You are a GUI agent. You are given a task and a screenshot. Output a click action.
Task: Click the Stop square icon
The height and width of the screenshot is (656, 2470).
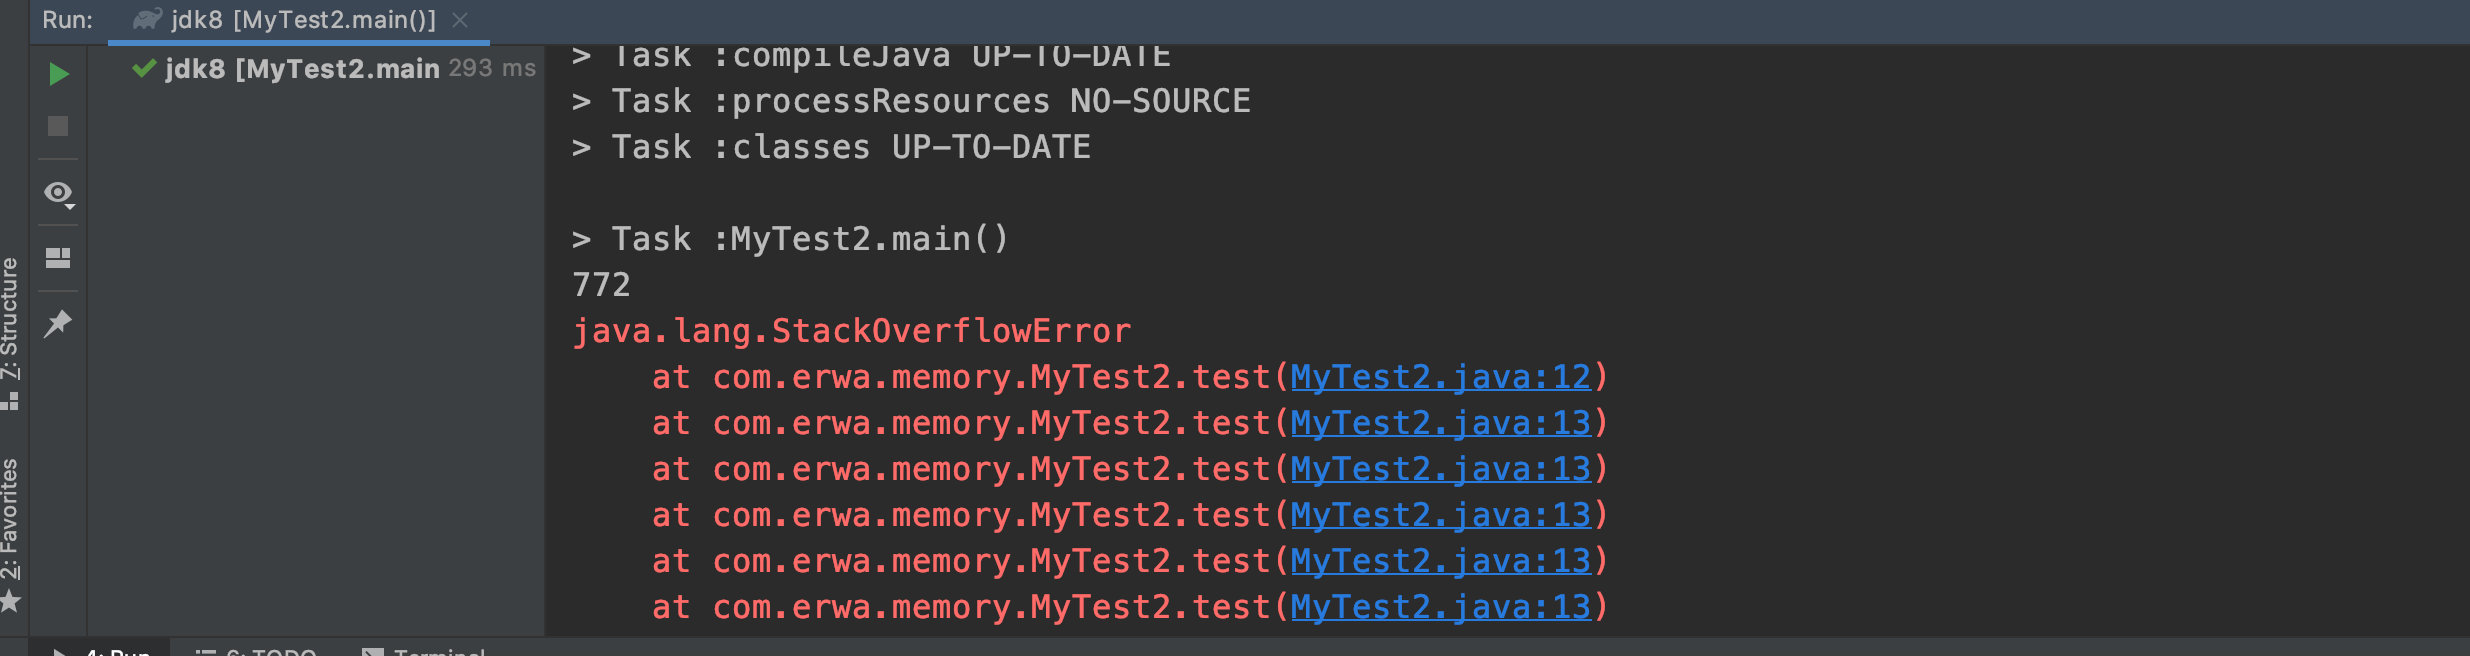[x=58, y=126]
